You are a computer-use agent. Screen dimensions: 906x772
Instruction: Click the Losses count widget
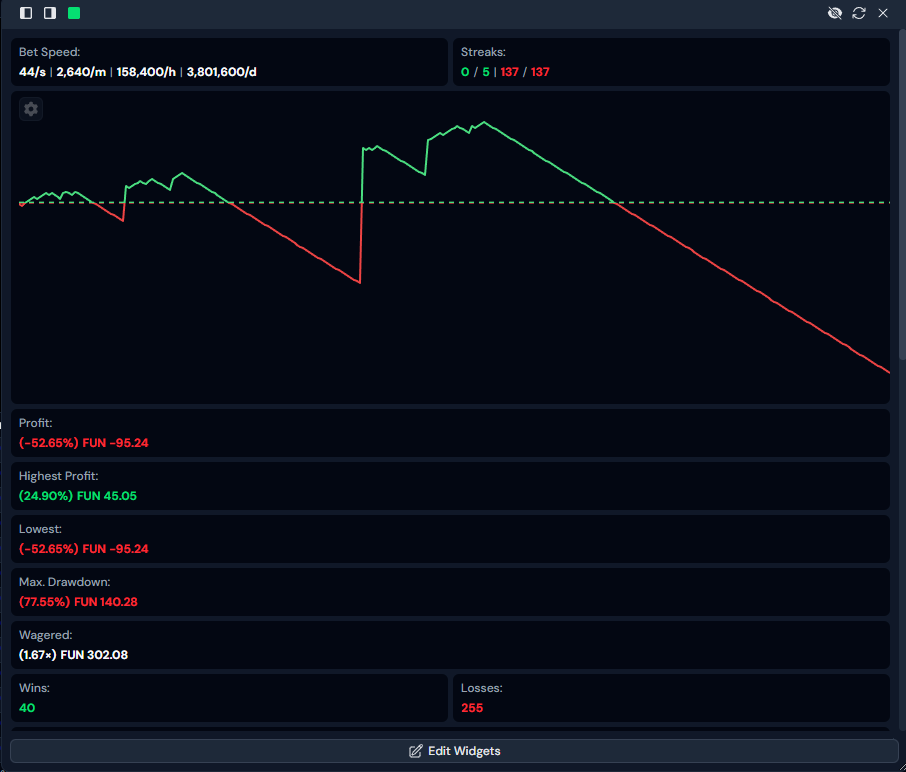(x=671, y=698)
